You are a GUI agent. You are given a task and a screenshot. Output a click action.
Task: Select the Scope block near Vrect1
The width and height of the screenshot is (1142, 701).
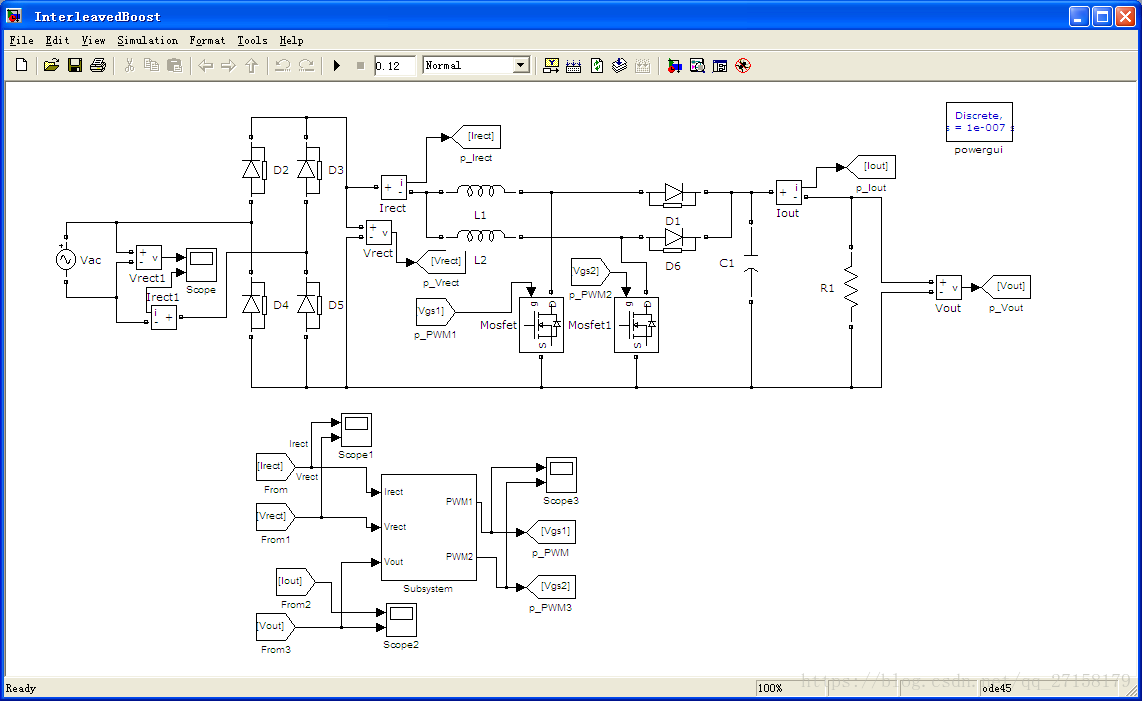(x=202, y=265)
